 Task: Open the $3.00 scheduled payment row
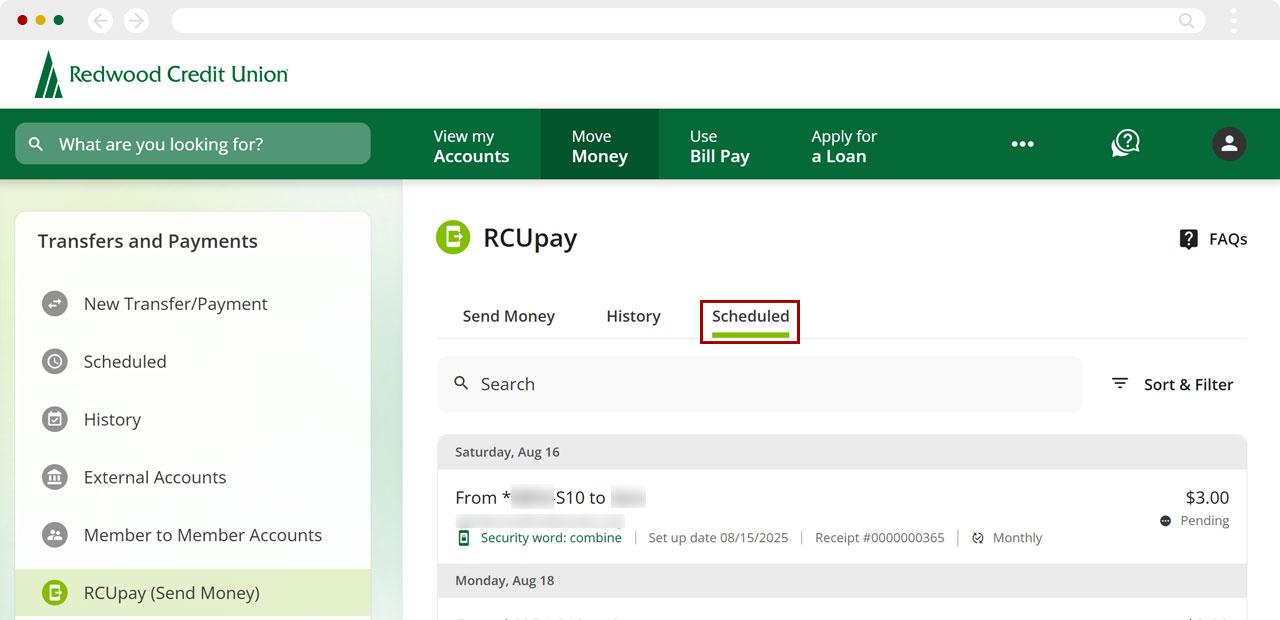[842, 516]
